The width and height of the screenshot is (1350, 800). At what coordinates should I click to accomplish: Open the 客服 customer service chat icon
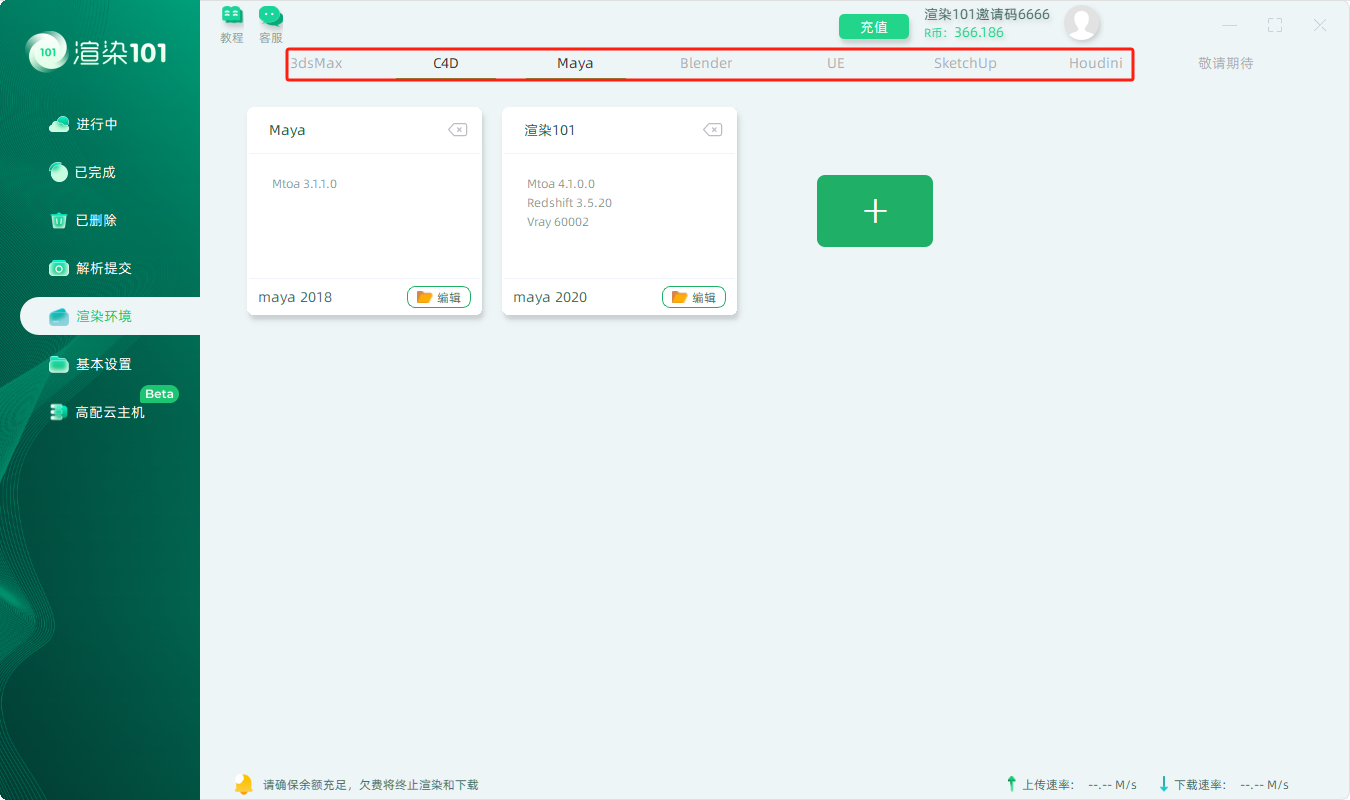pyautogui.click(x=271, y=24)
